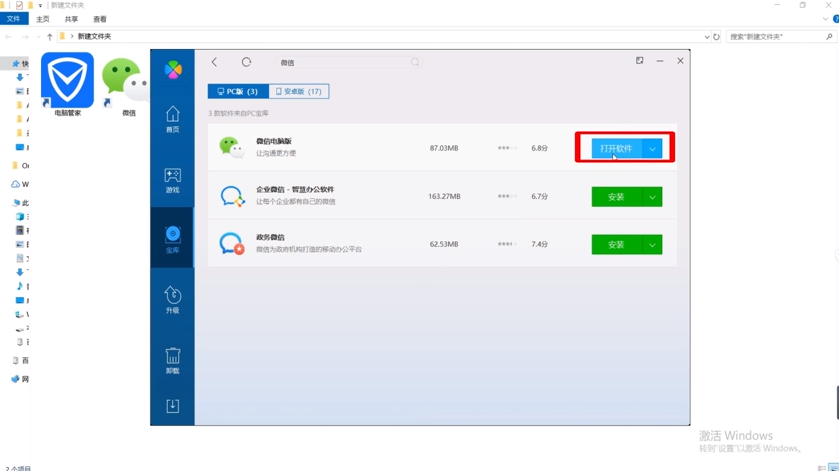Click the 企业微信 app icon
Viewport: 839px width, 471px height.
232,196
